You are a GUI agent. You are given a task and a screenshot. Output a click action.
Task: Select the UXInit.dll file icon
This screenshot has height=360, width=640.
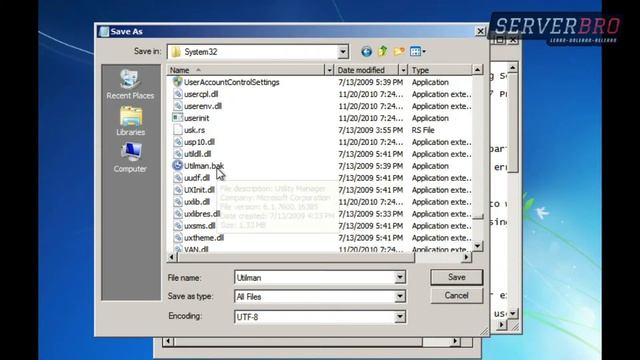pyautogui.click(x=178, y=190)
